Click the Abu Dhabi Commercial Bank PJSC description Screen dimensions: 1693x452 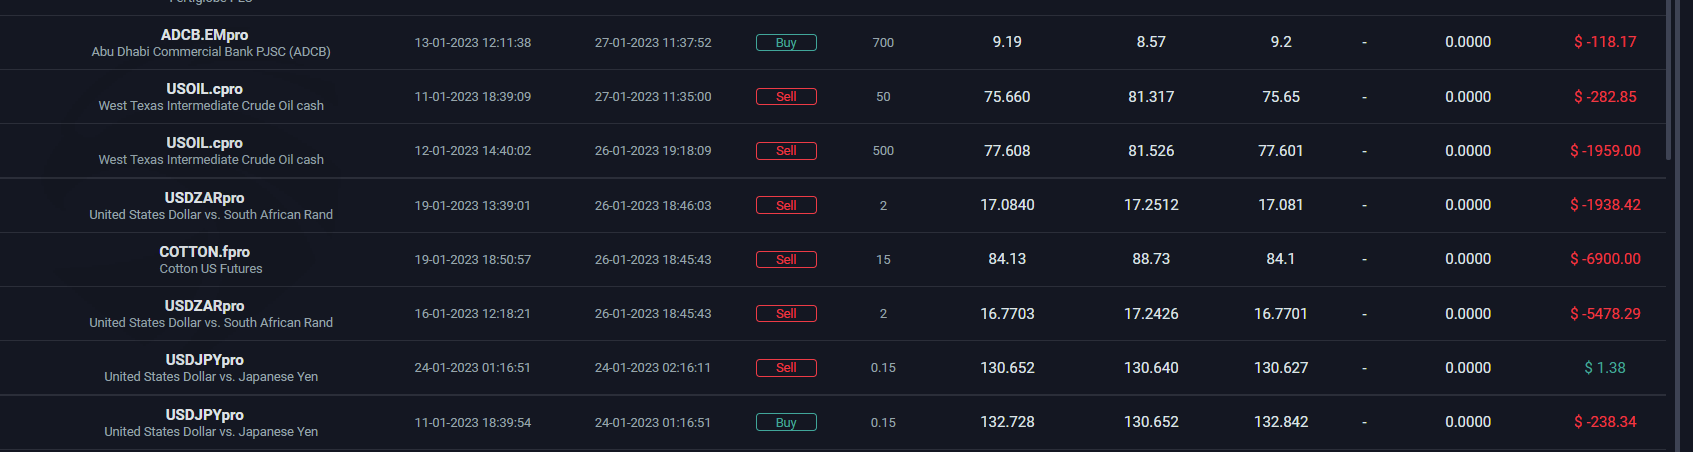pyautogui.click(x=211, y=52)
